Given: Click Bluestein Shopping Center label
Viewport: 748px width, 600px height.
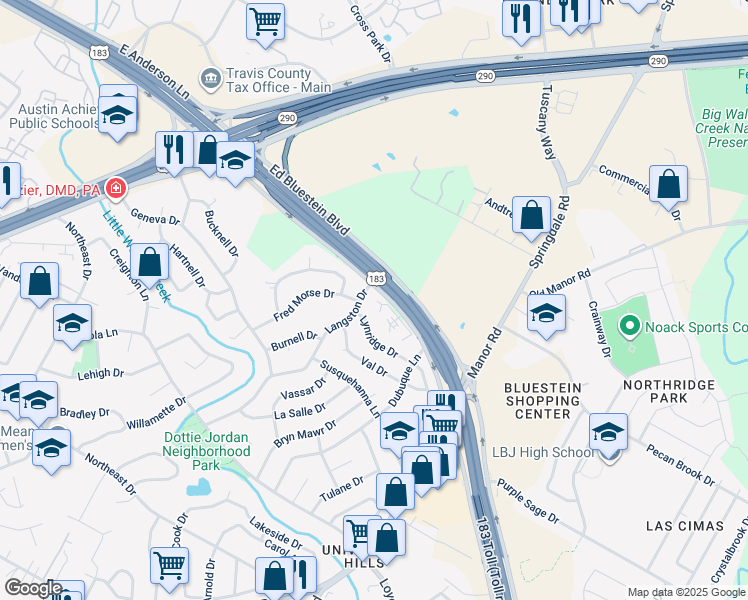Looking at the screenshot, I should [x=543, y=401].
